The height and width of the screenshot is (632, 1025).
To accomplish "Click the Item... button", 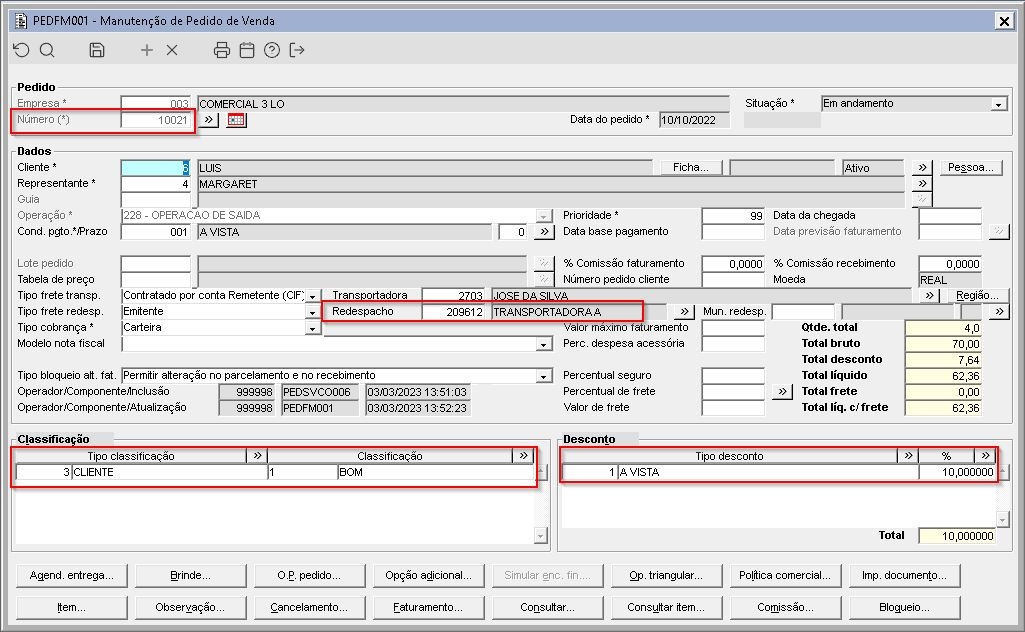I will [72, 607].
